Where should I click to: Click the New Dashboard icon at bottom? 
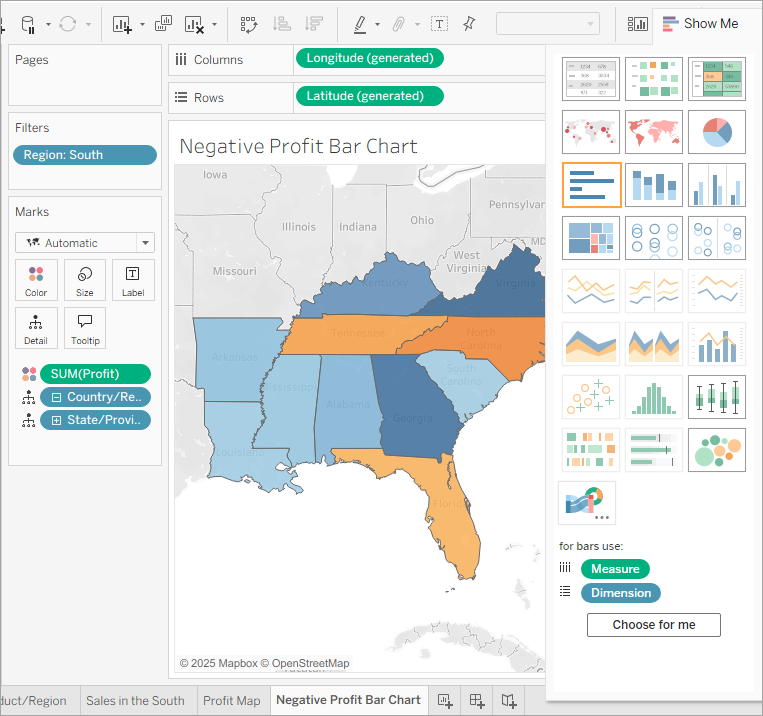477,700
